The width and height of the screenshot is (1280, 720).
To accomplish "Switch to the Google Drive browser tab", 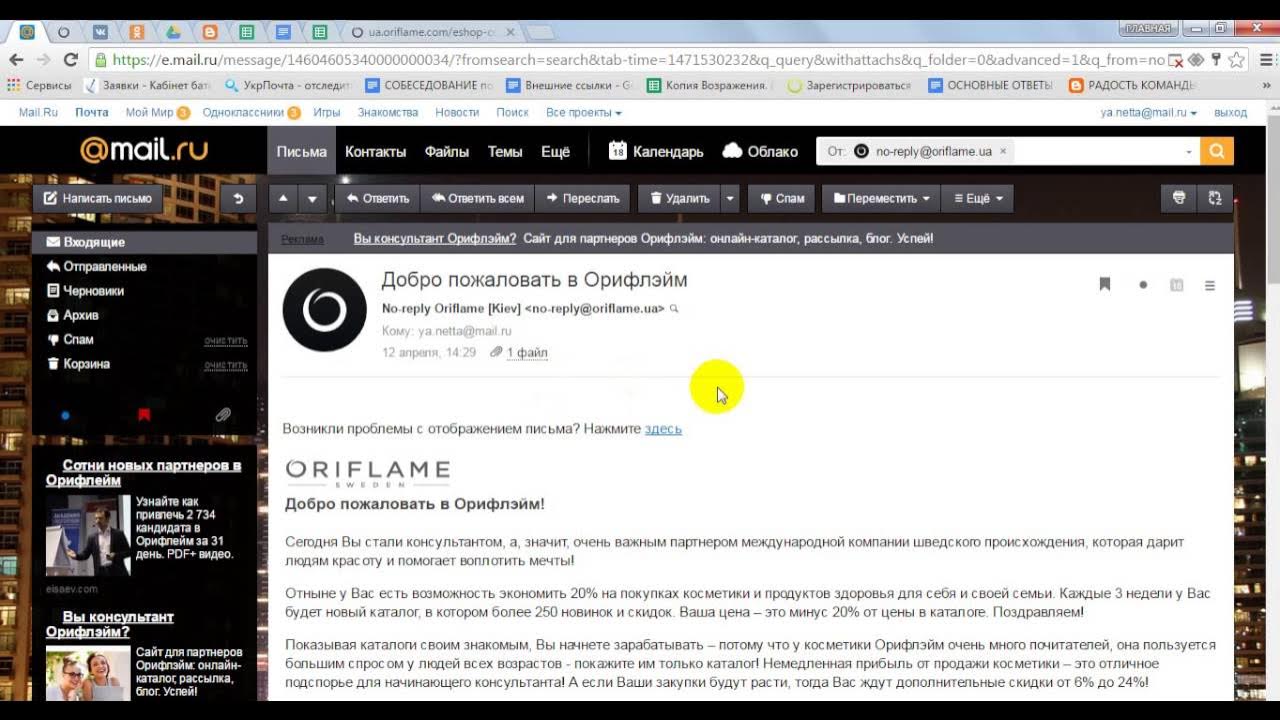I will pyautogui.click(x=173, y=32).
